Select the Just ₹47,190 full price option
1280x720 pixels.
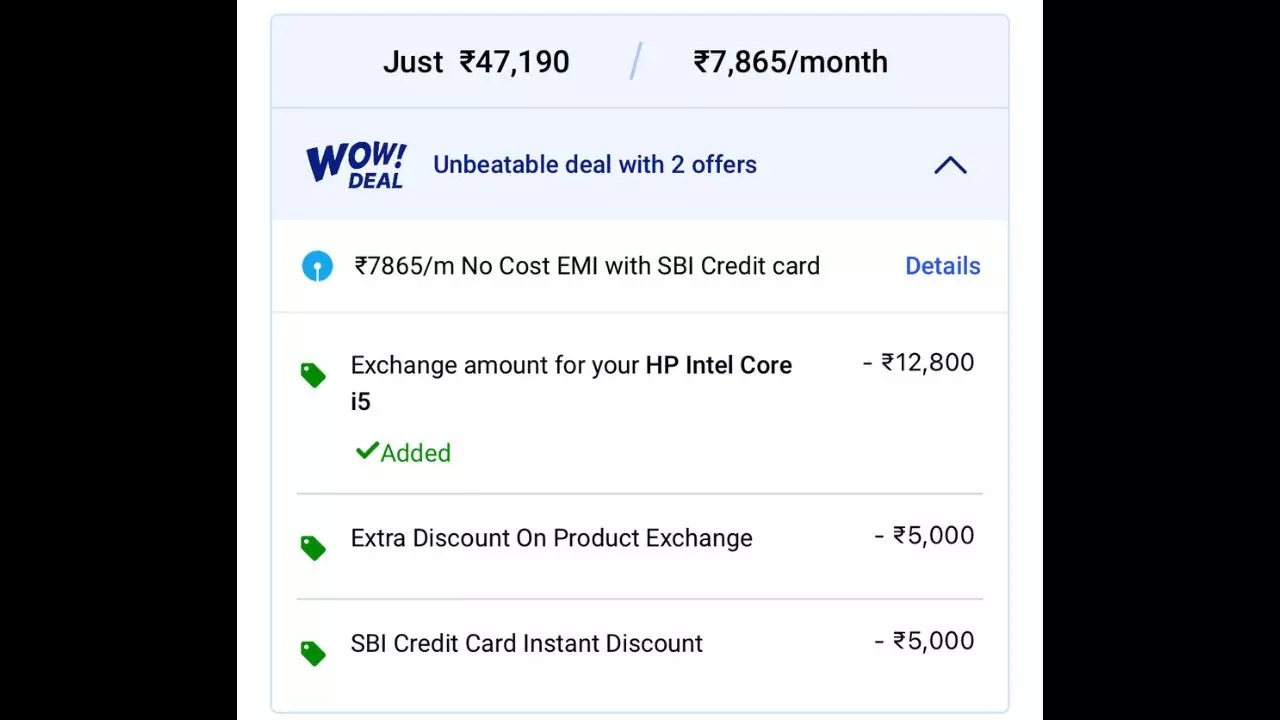pyautogui.click(x=477, y=61)
